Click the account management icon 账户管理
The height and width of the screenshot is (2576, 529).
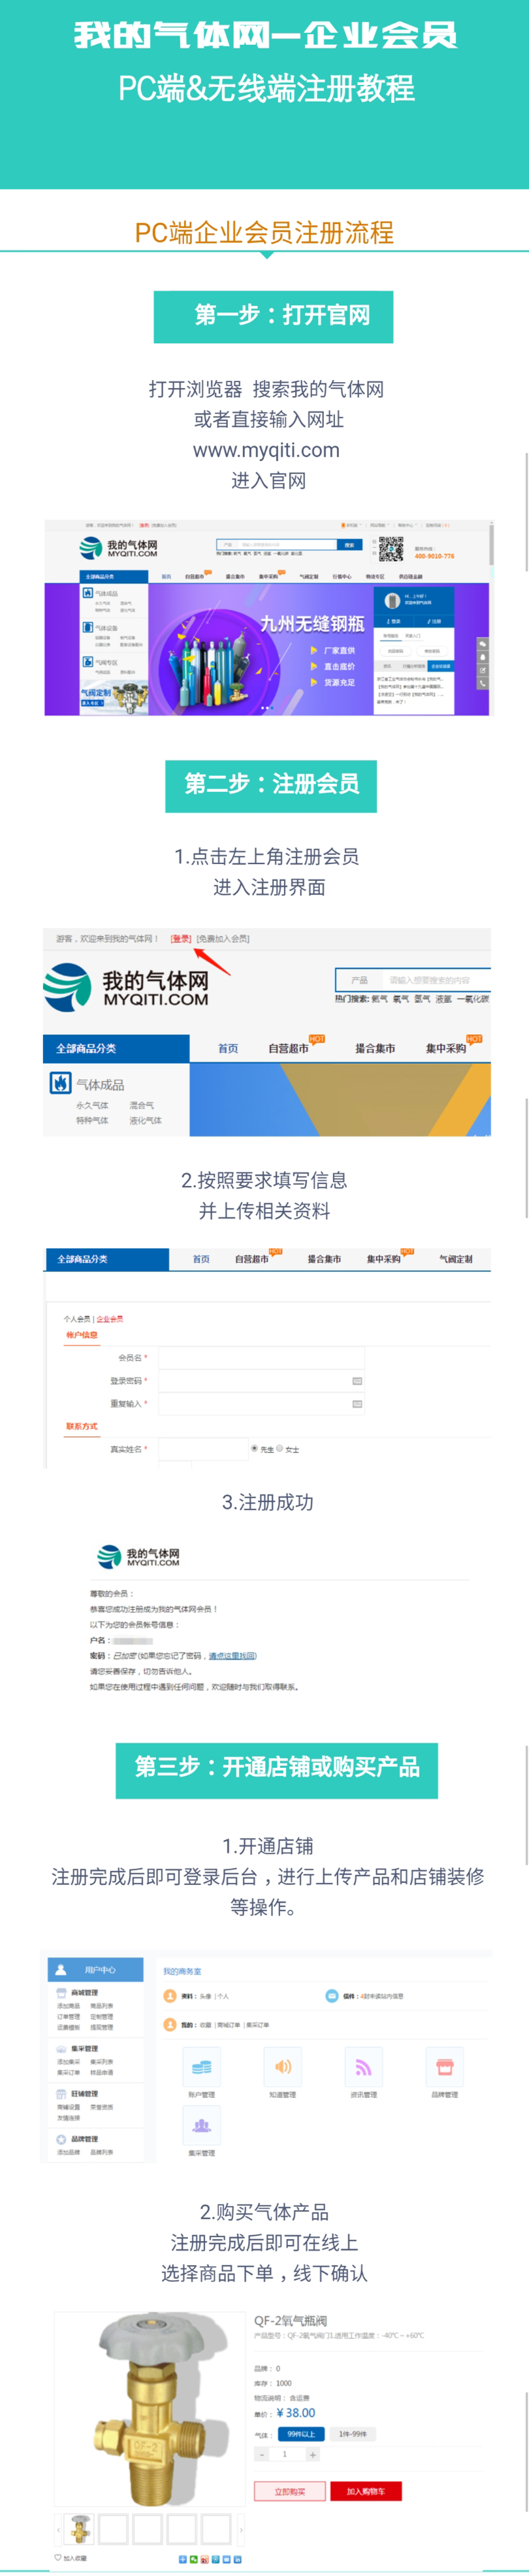201,2066
